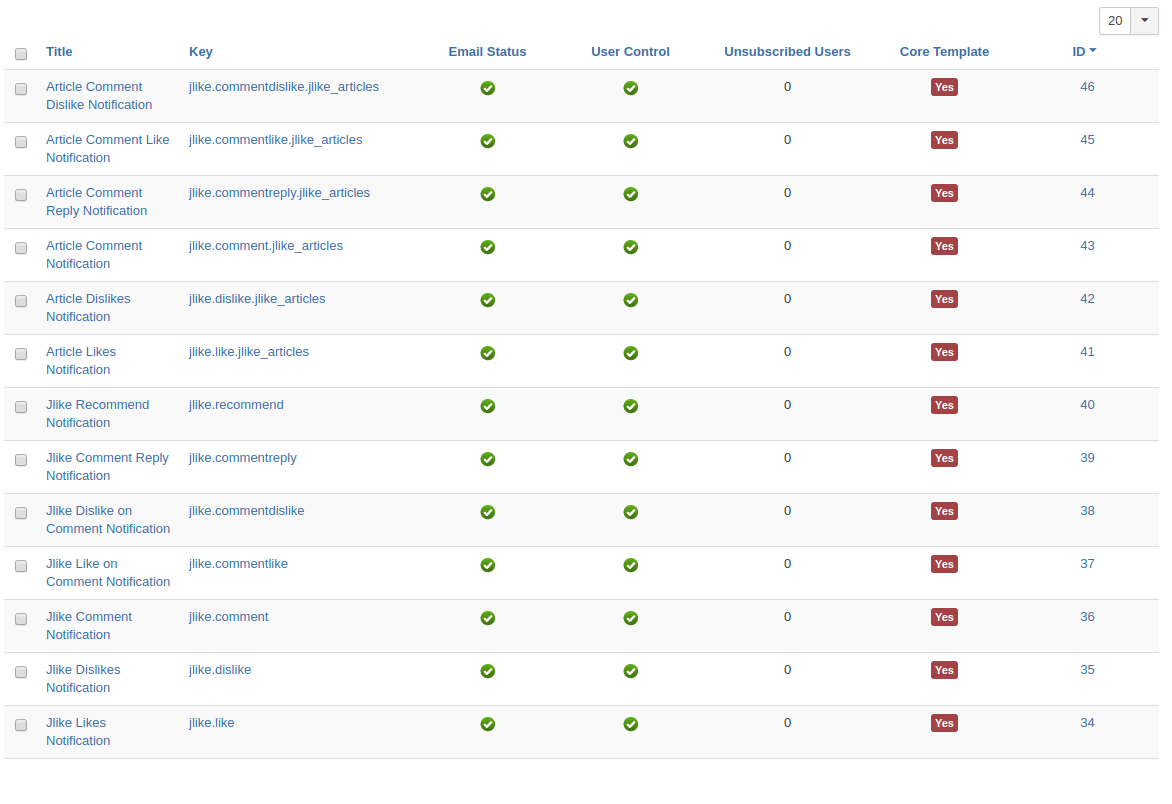Sort list by Title column header
Screen dimensions: 1172x804
click(59, 52)
